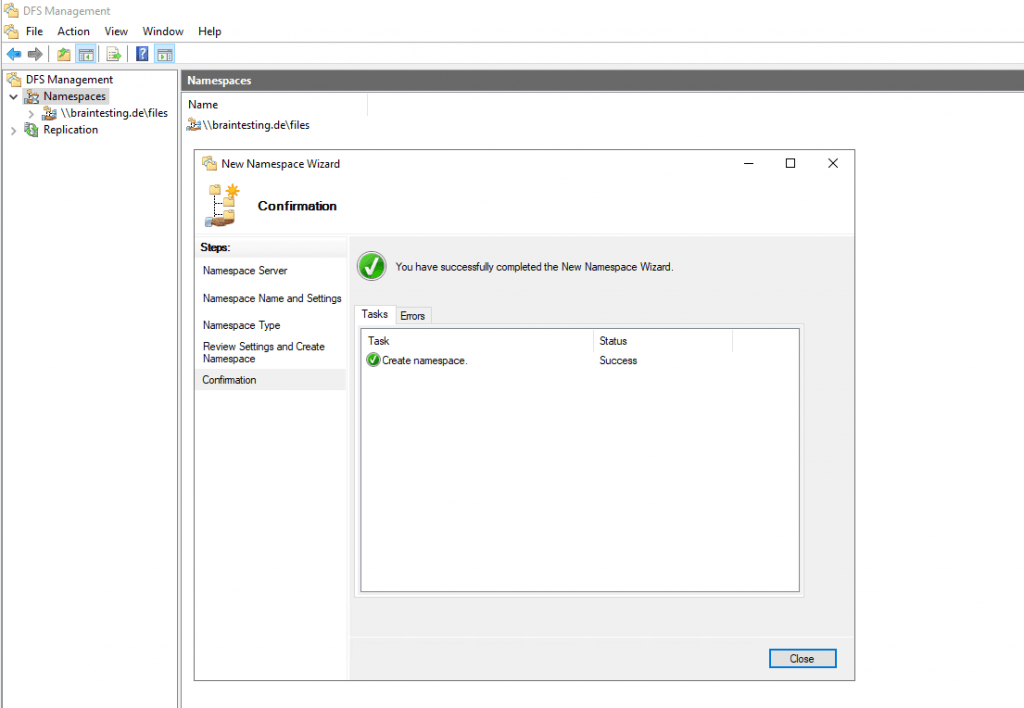Click the Success status cell
Screen dimensions: 1024x708
tap(618, 361)
